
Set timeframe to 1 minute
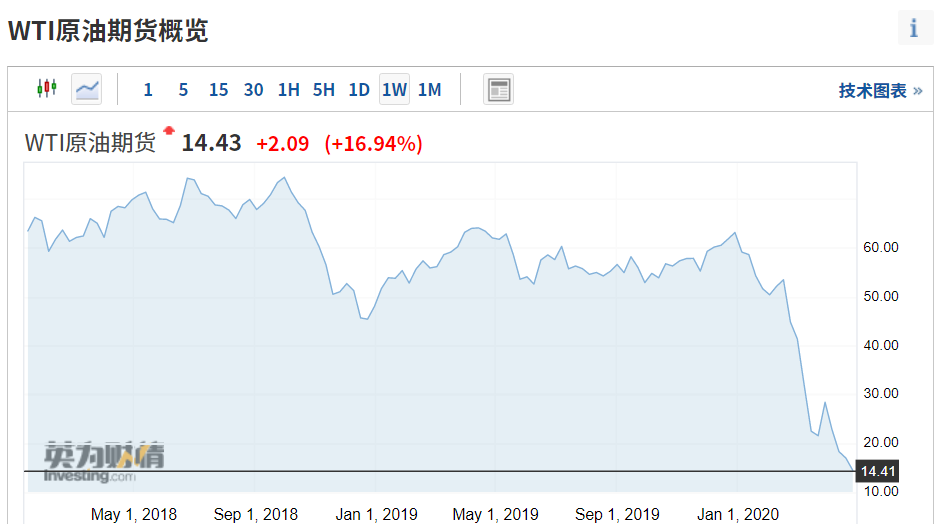click(148, 90)
